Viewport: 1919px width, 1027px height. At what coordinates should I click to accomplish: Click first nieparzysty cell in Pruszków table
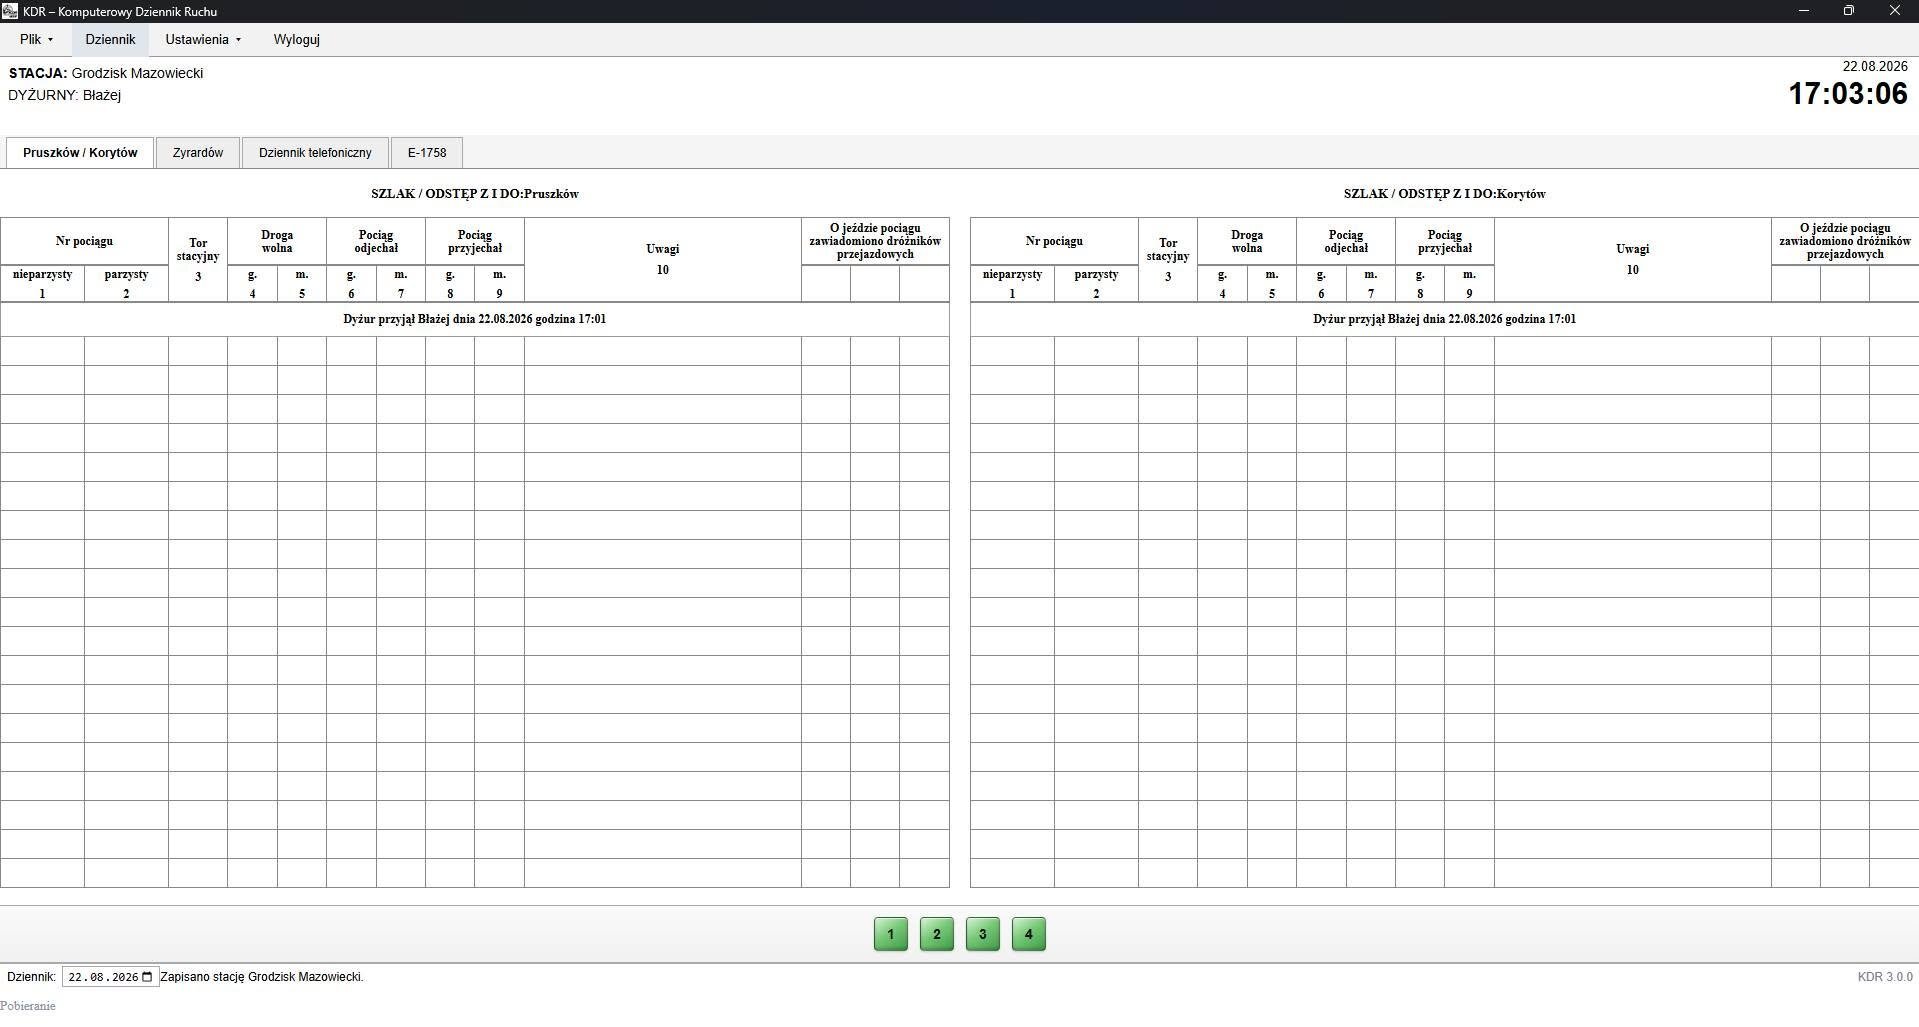[42, 351]
